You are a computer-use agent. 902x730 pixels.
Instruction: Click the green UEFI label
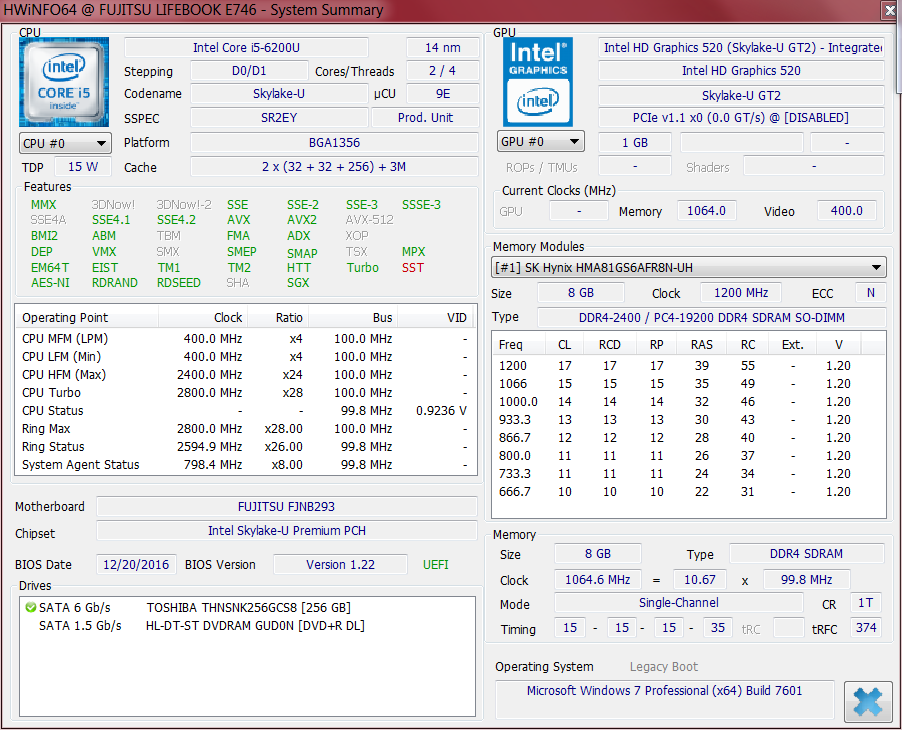(435, 565)
